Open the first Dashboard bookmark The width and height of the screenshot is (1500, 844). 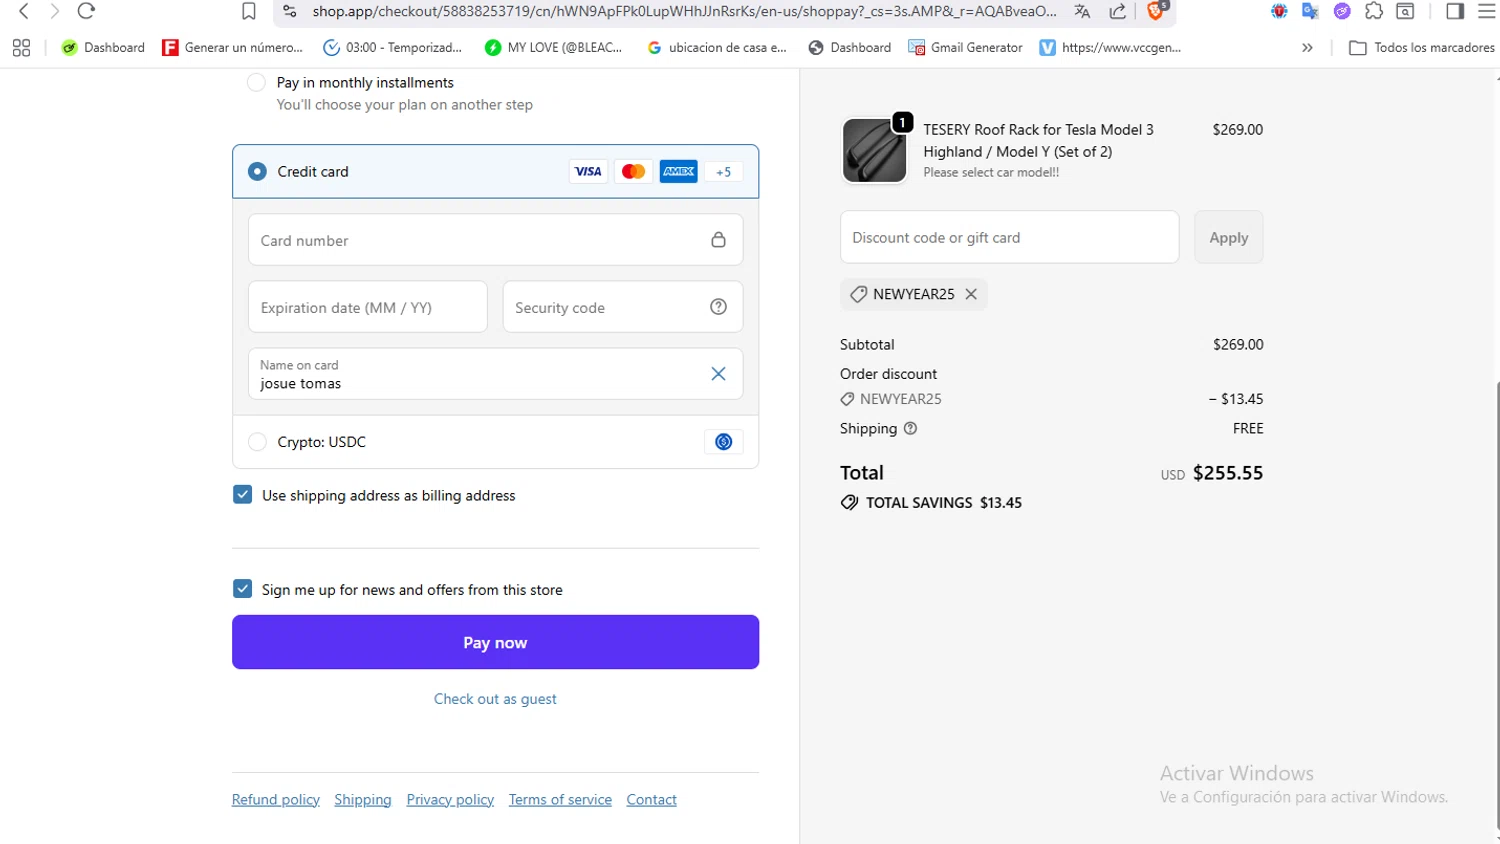[103, 48]
